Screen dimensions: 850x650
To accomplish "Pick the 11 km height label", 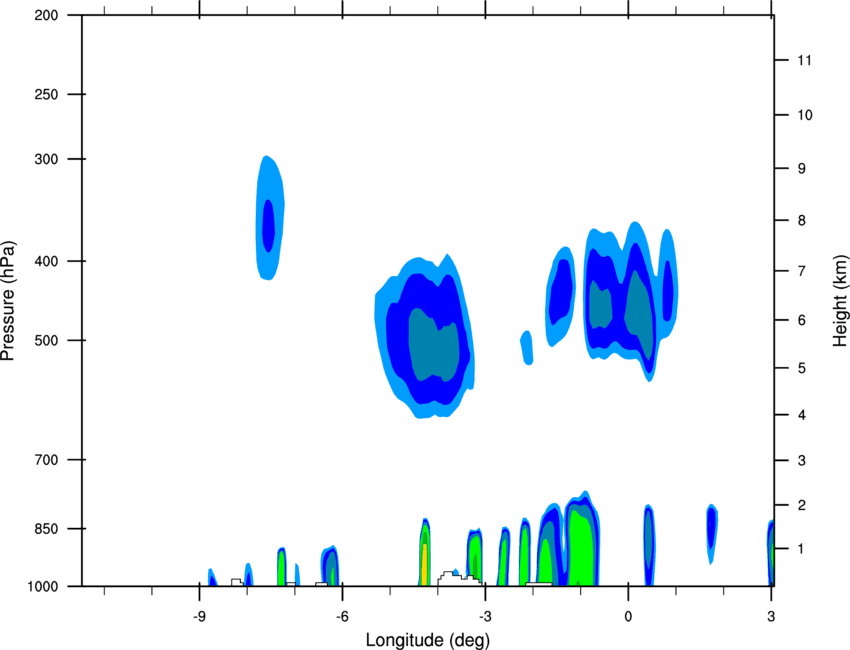I will 804,60.
